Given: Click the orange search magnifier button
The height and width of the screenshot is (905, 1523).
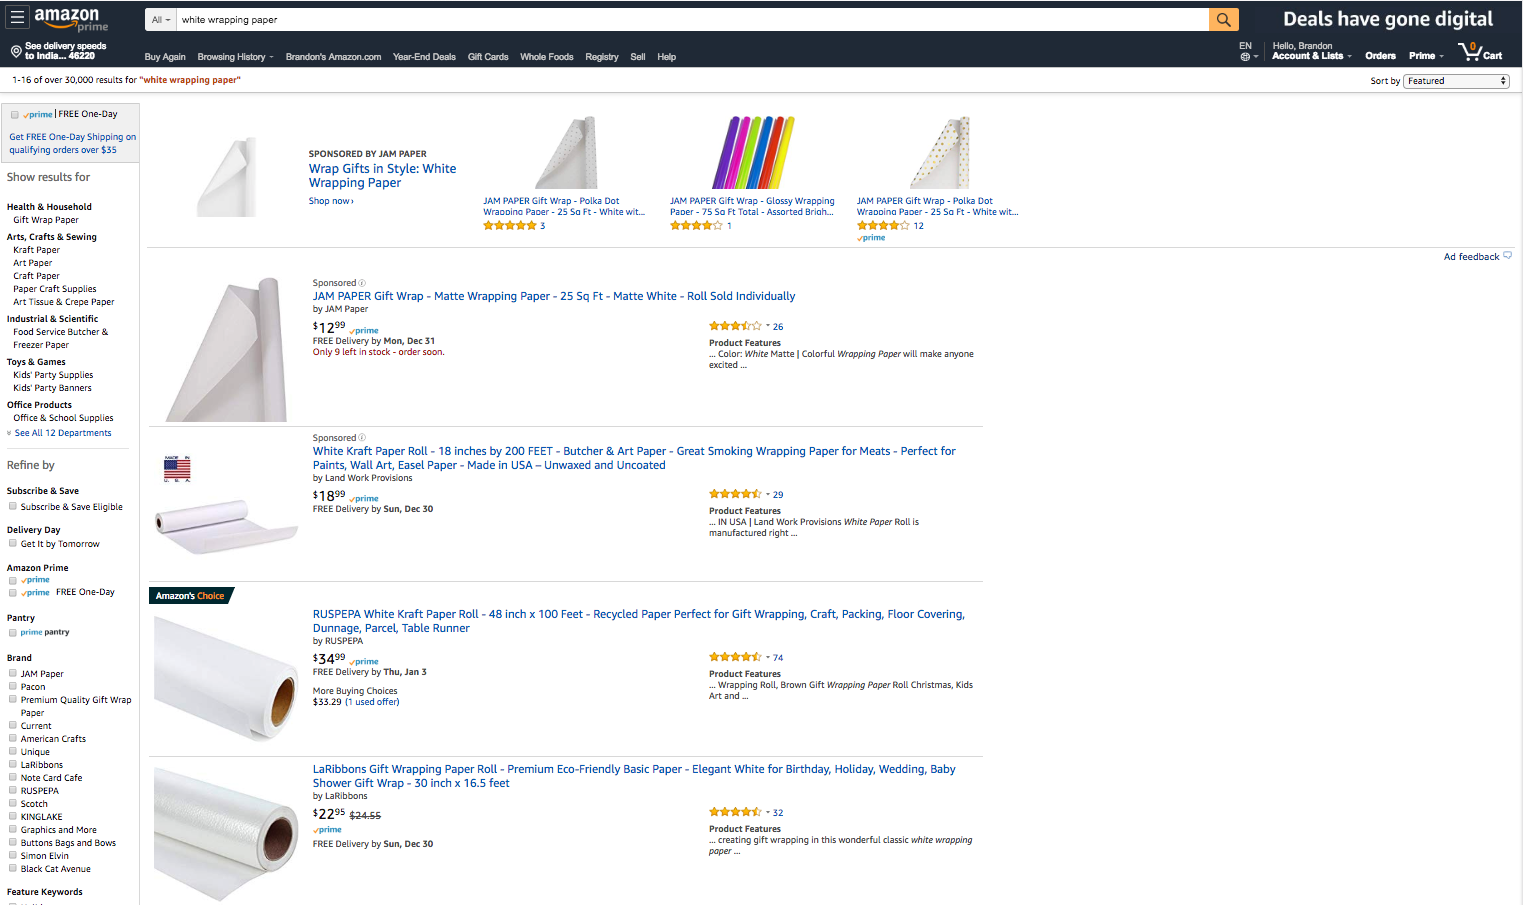Looking at the screenshot, I should point(1223,20).
